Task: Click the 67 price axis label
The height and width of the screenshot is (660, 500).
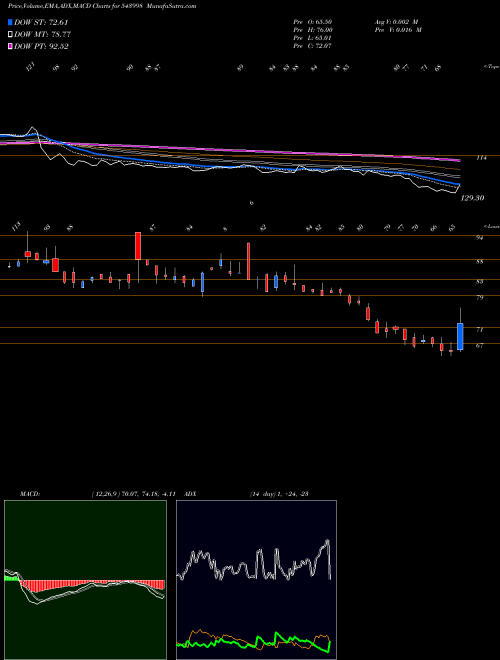Action: pyautogui.click(x=480, y=346)
